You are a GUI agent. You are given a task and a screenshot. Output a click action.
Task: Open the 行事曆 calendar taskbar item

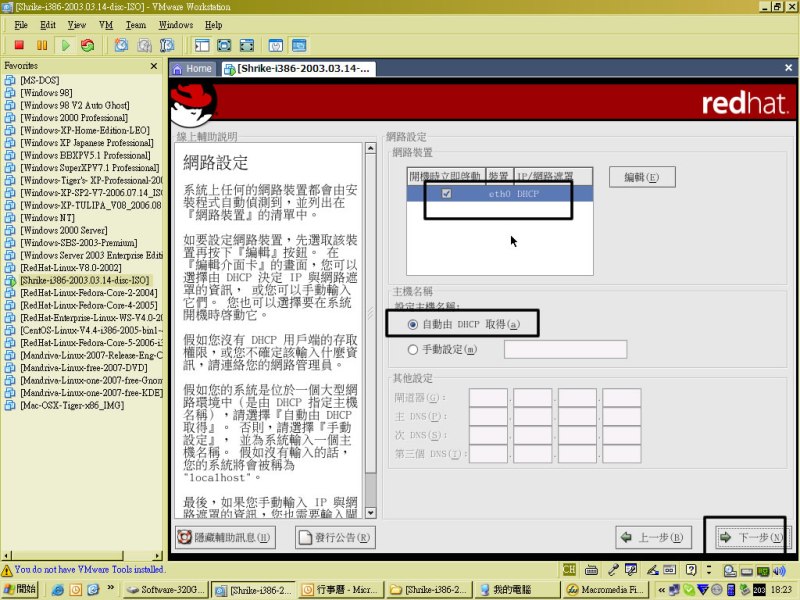click(340, 590)
